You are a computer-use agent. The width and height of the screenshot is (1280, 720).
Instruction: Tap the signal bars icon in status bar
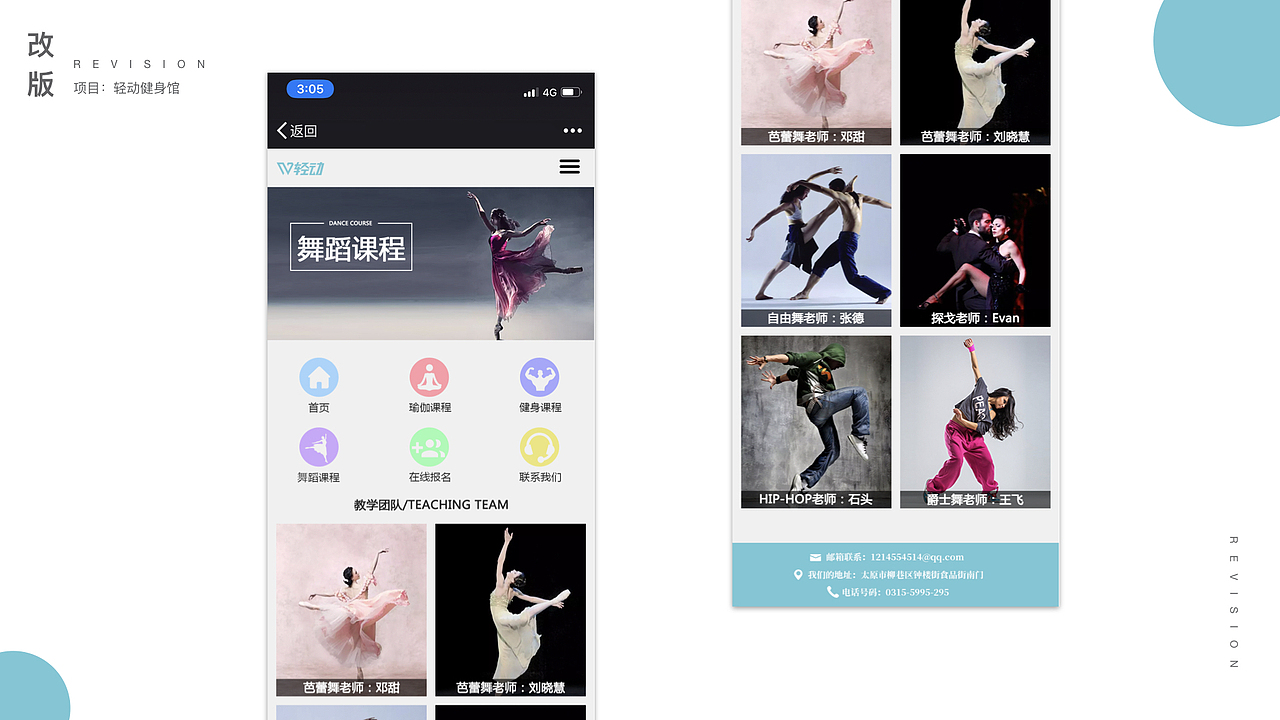click(530, 93)
